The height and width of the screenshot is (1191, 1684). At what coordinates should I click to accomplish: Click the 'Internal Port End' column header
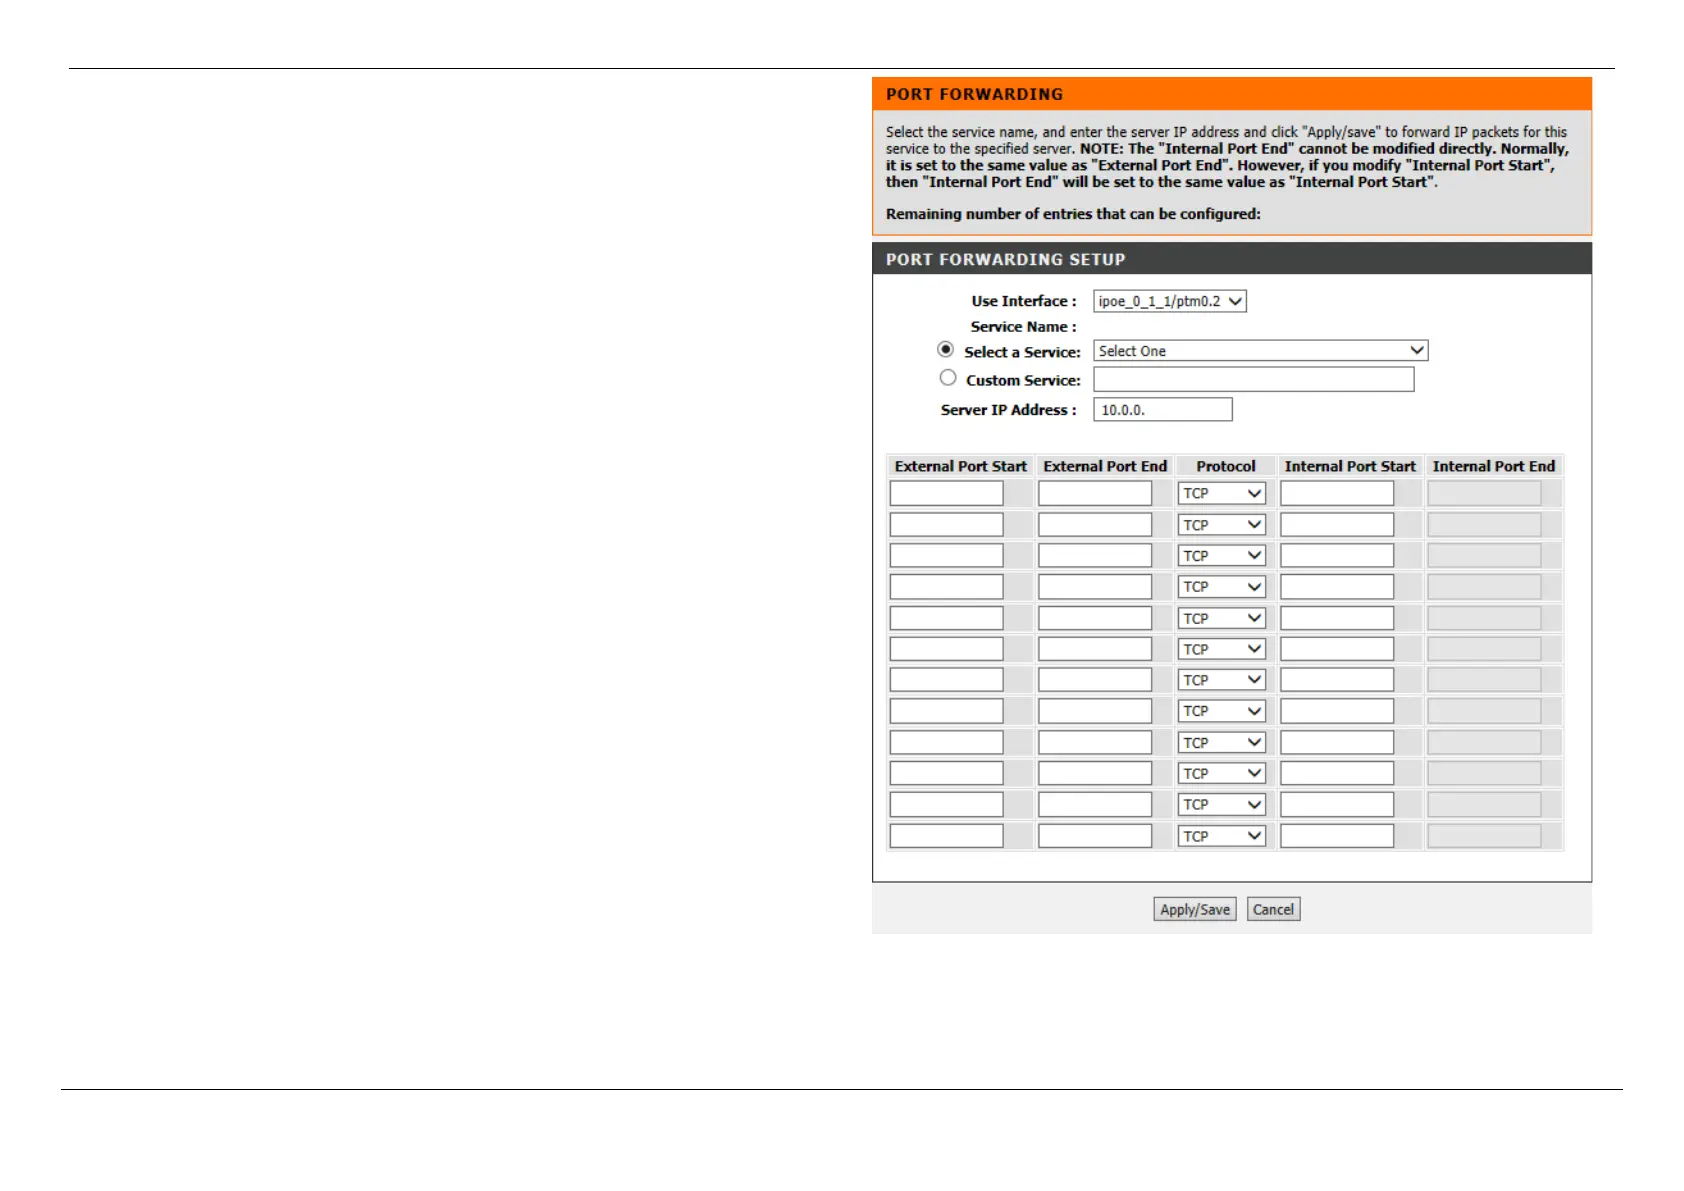1494,466
